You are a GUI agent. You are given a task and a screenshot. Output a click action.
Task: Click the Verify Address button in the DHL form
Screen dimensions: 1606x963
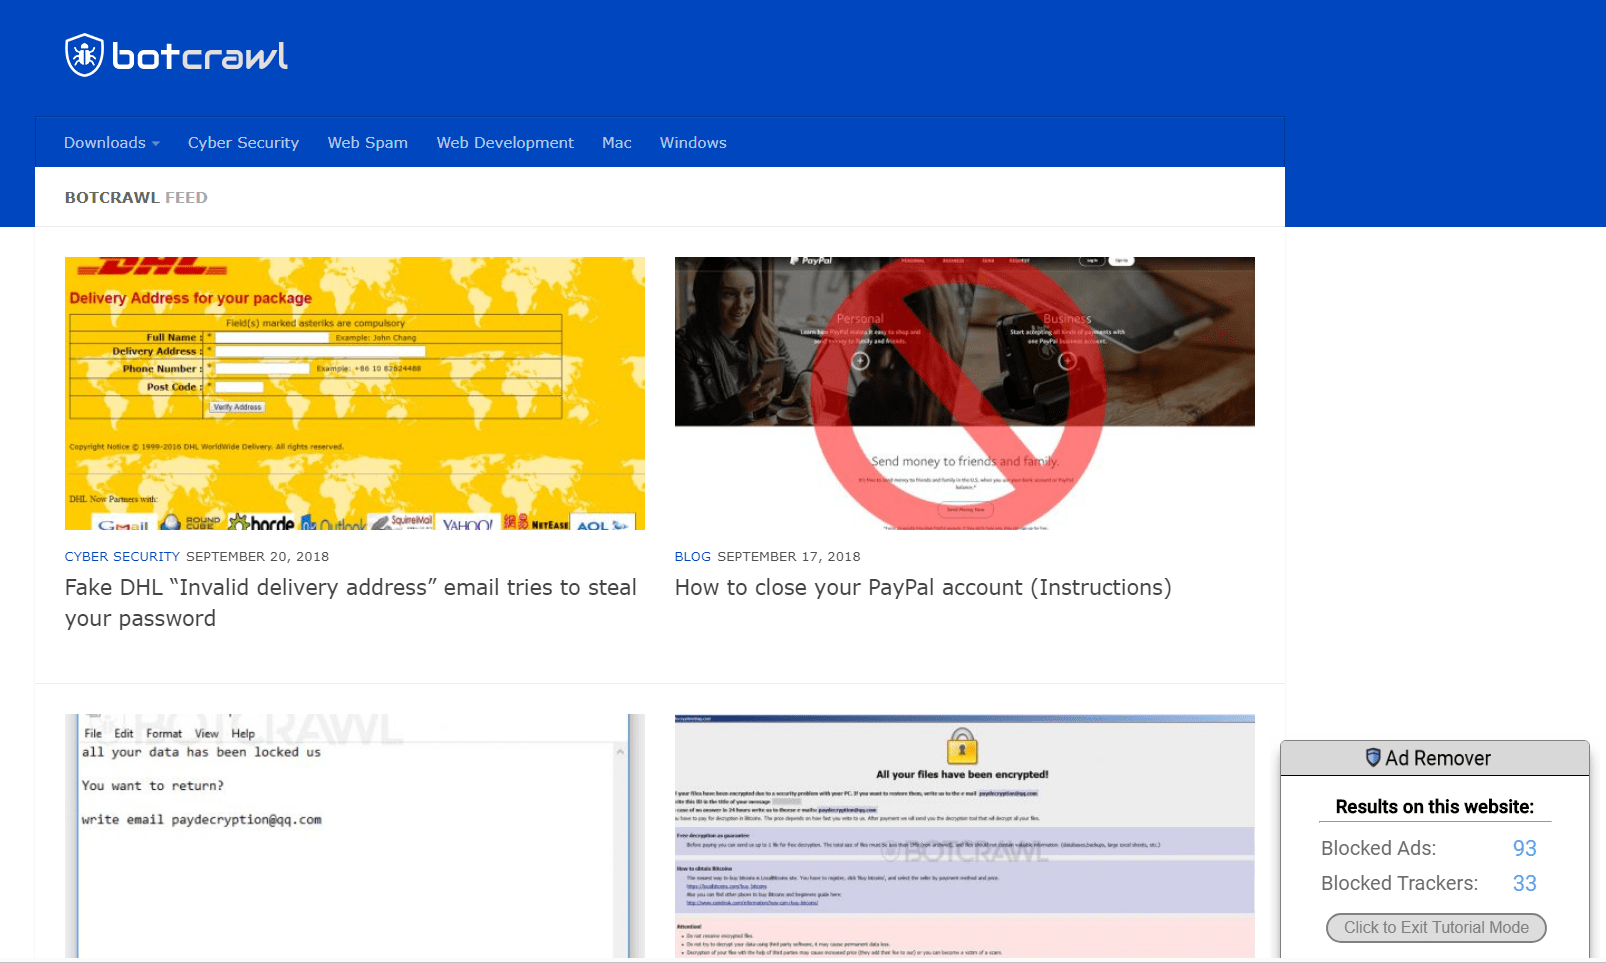point(237,406)
